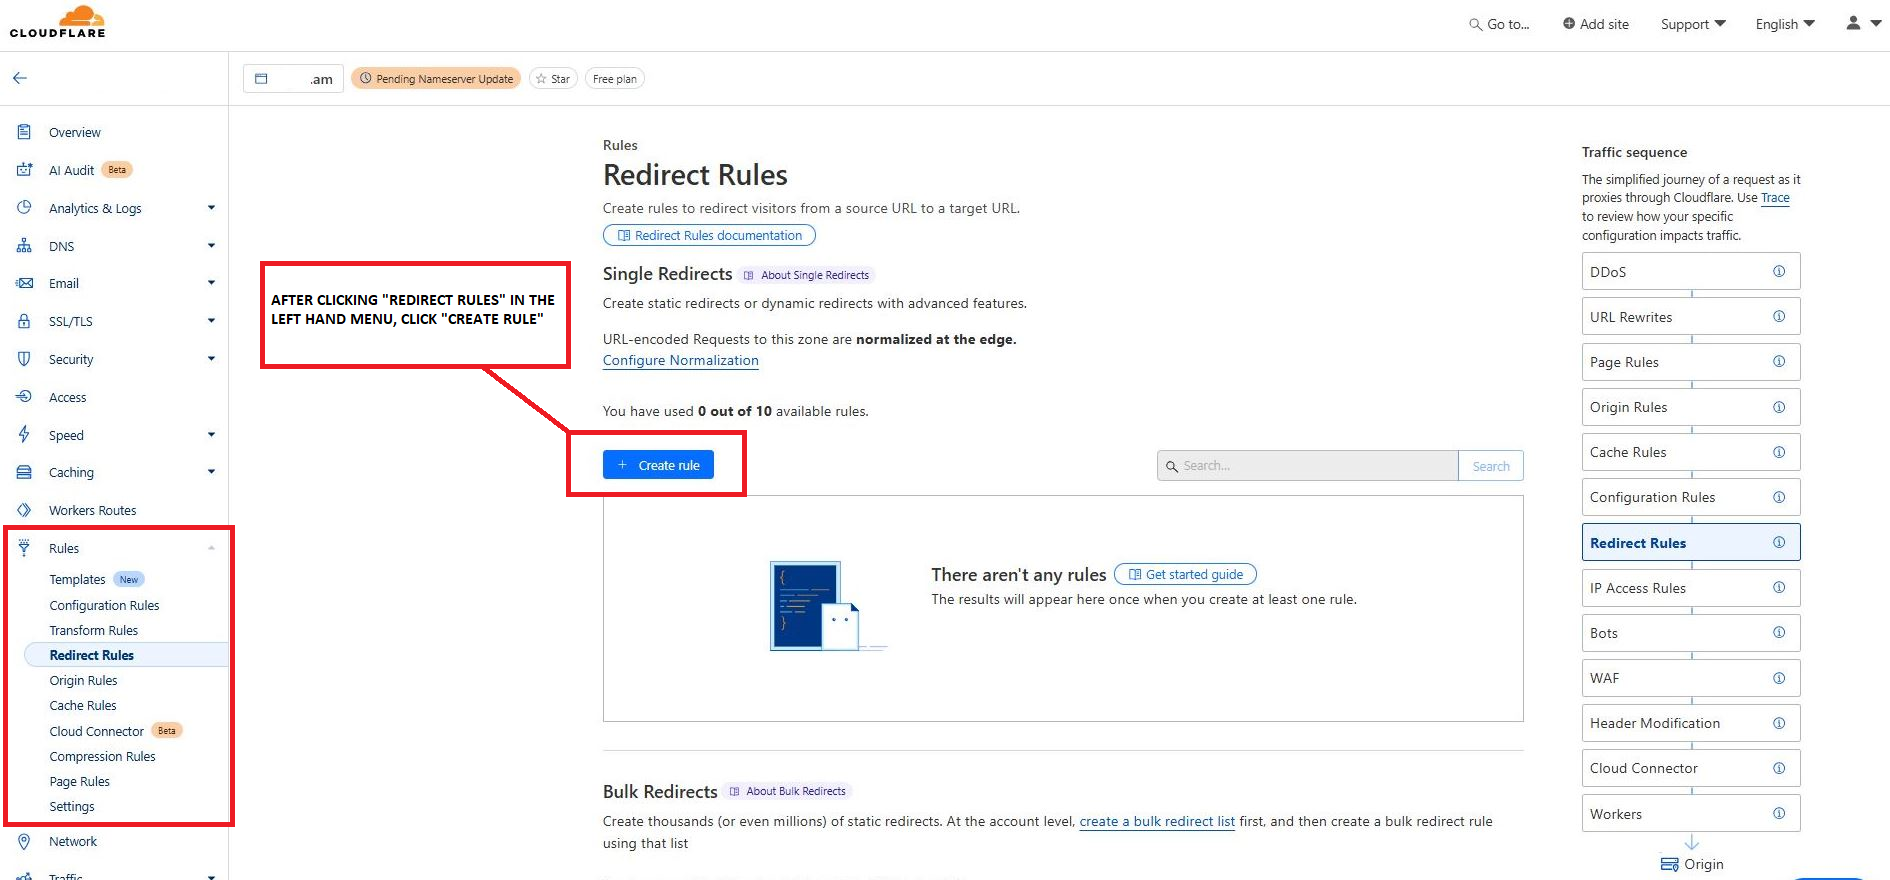Open Cloud Connector in sidebar
Viewport: 1890px width, 880px height.
[x=97, y=731]
